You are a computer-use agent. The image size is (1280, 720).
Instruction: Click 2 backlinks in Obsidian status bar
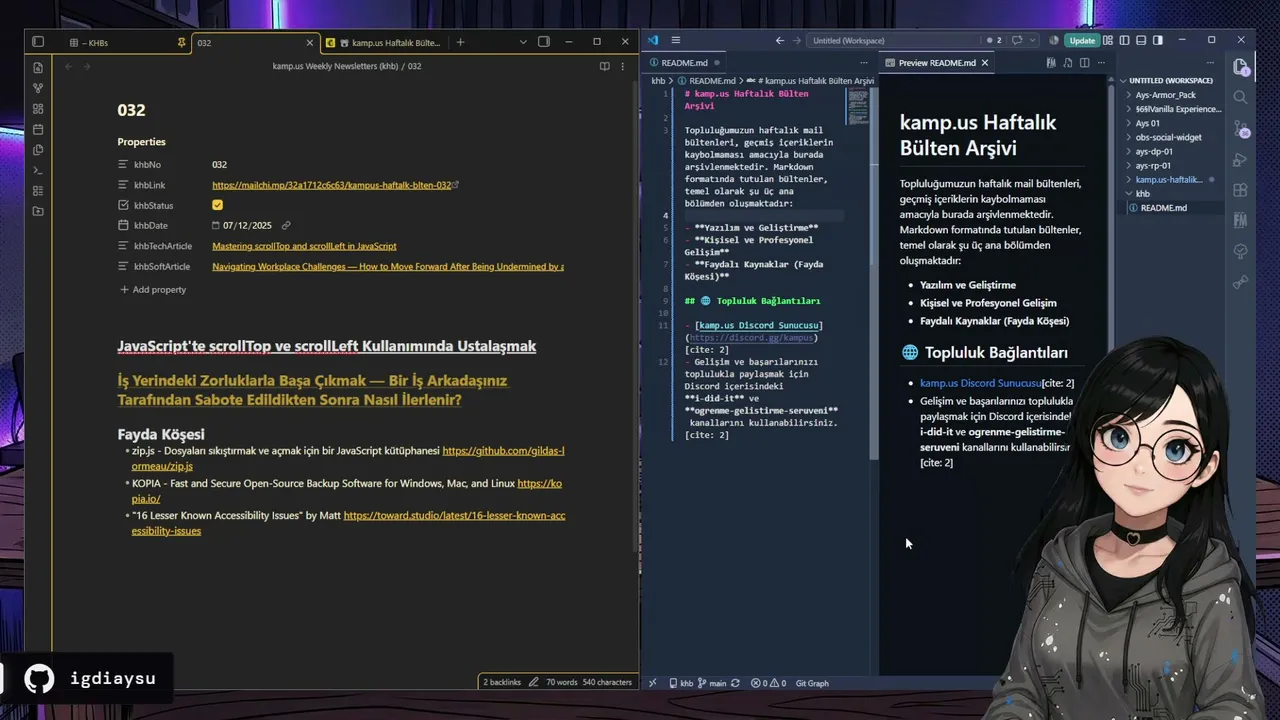pos(502,682)
